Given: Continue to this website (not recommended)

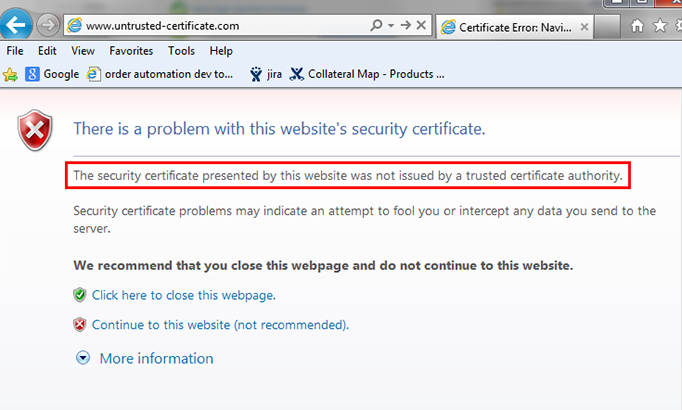Looking at the screenshot, I should [x=220, y=325].
